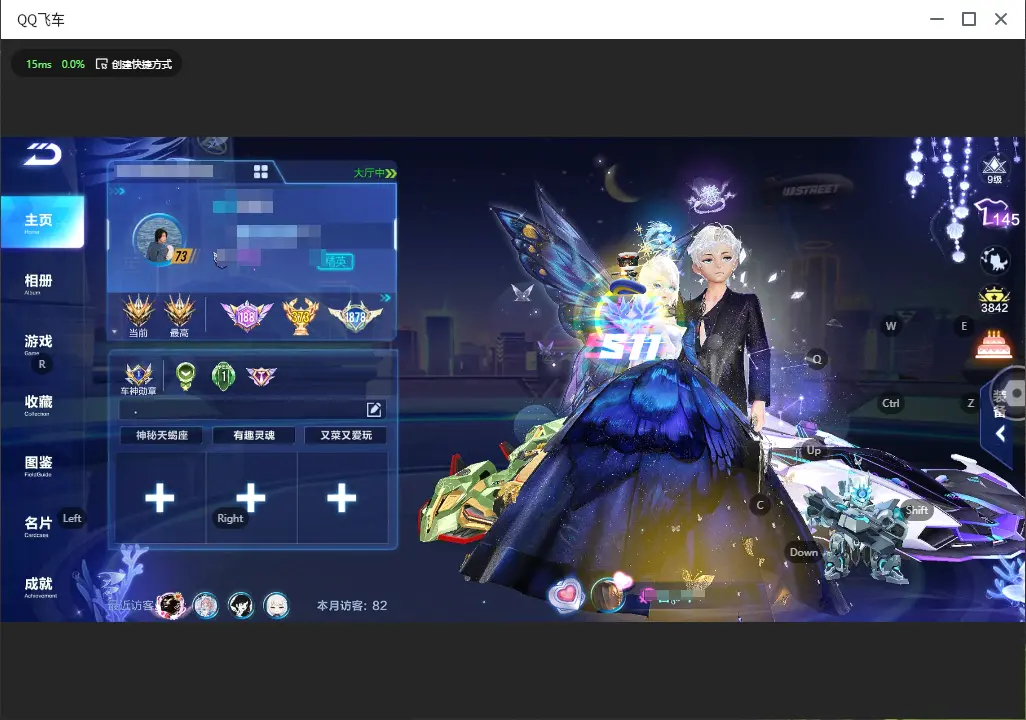Expand the small arrow below rank badges
This screenshot has height=720, width=1026.
pos(114,332)
